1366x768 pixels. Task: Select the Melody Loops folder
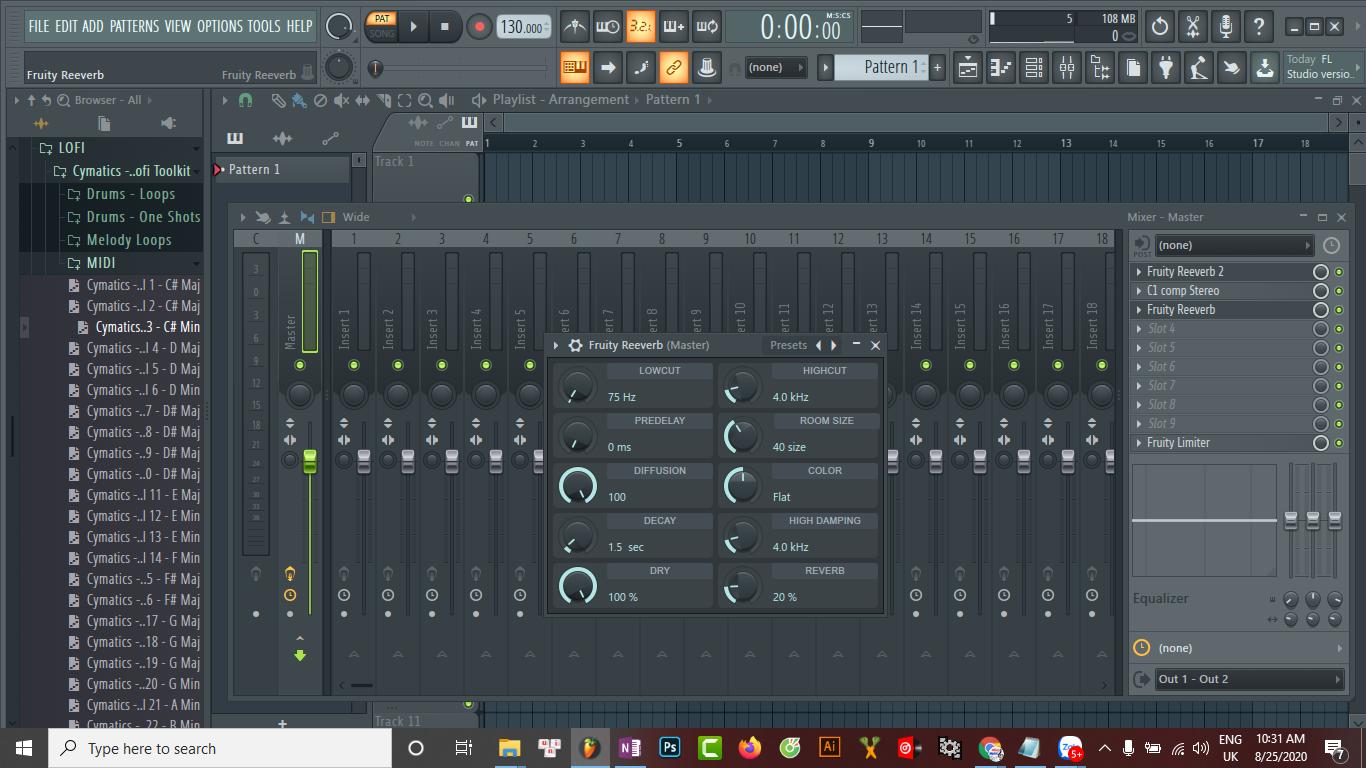(x=129, y=240)
